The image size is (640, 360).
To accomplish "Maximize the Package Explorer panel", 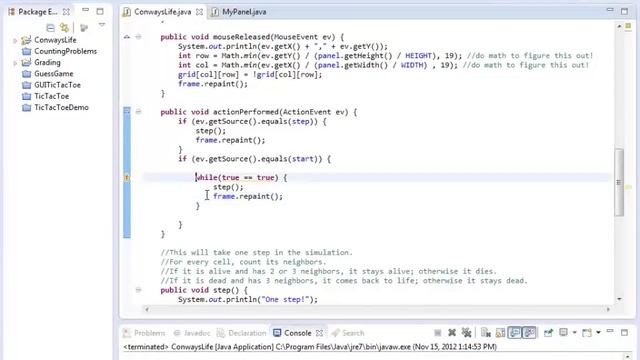I will tap(100, 11).
